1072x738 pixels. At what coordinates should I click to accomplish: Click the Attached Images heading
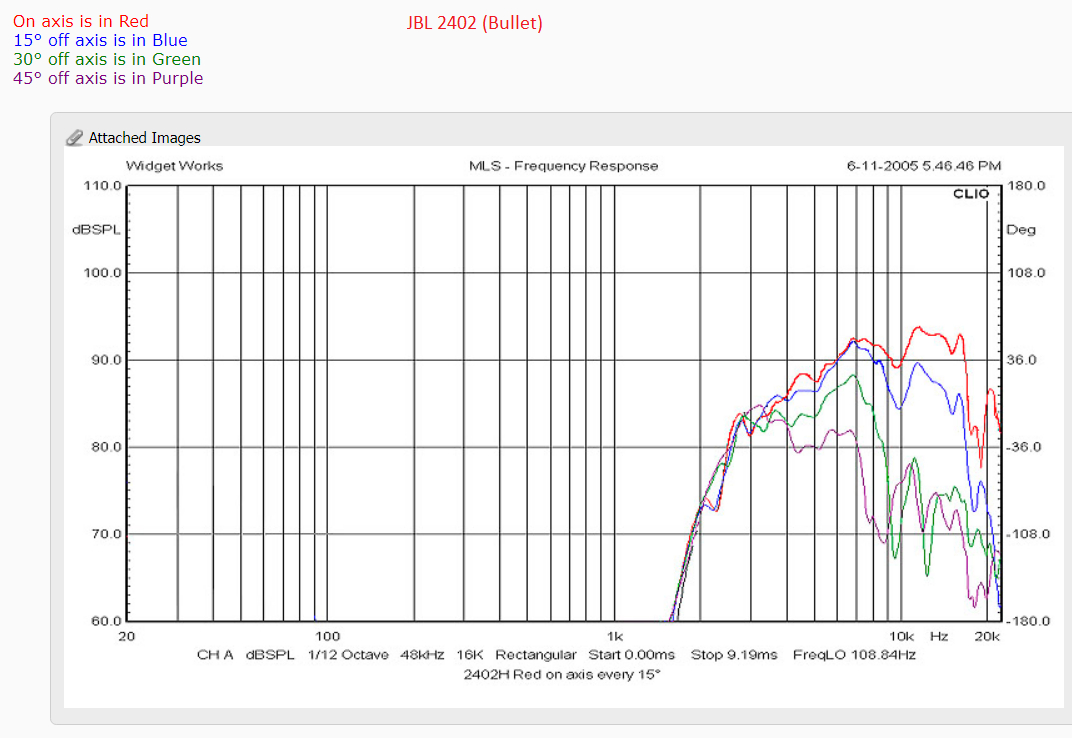point(144,137)
